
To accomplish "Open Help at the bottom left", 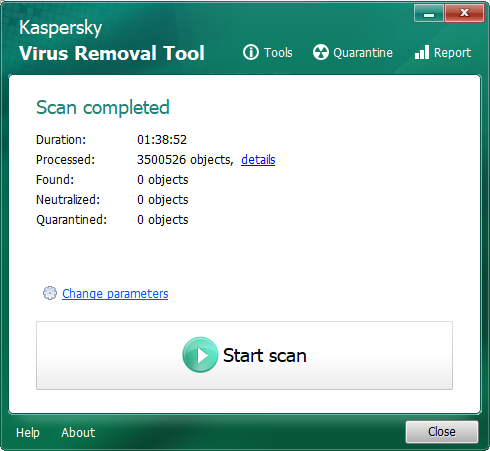I will pyautogui.click(x=28, y=433).
